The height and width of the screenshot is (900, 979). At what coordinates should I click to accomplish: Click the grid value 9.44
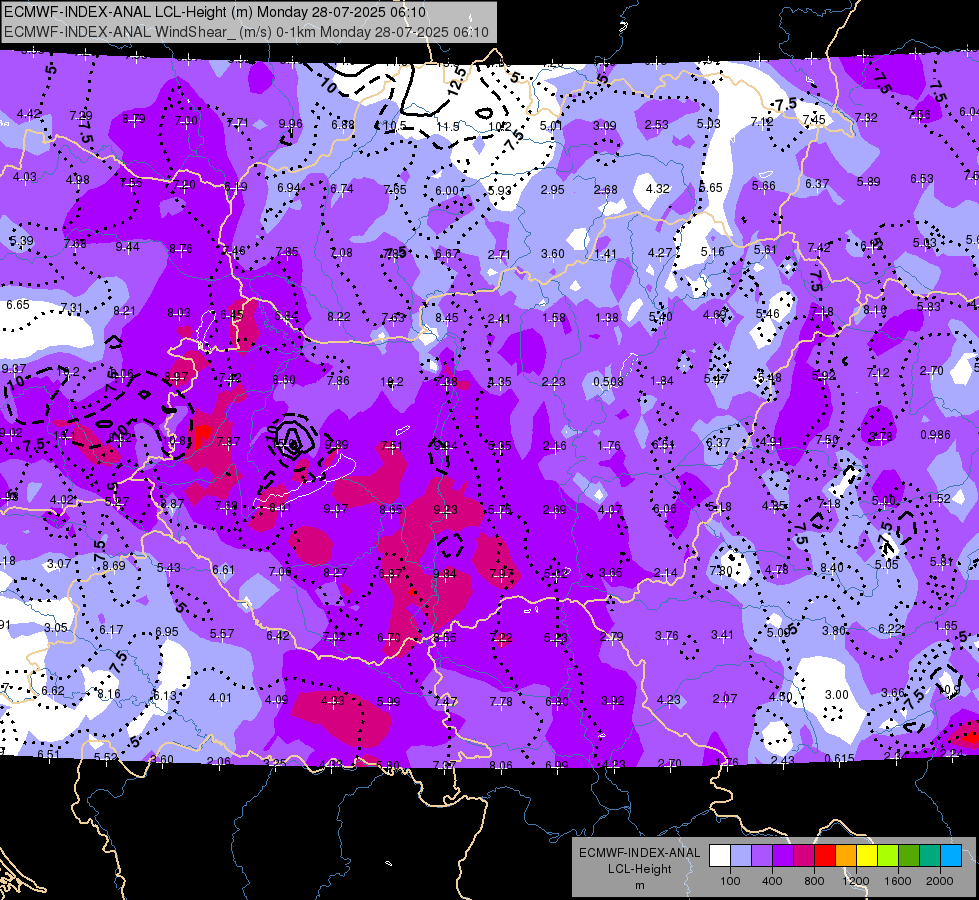click(127, 247)
